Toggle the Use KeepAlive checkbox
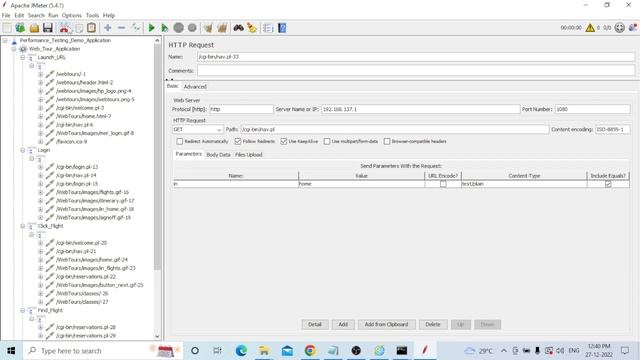 [x=284, y=141]
